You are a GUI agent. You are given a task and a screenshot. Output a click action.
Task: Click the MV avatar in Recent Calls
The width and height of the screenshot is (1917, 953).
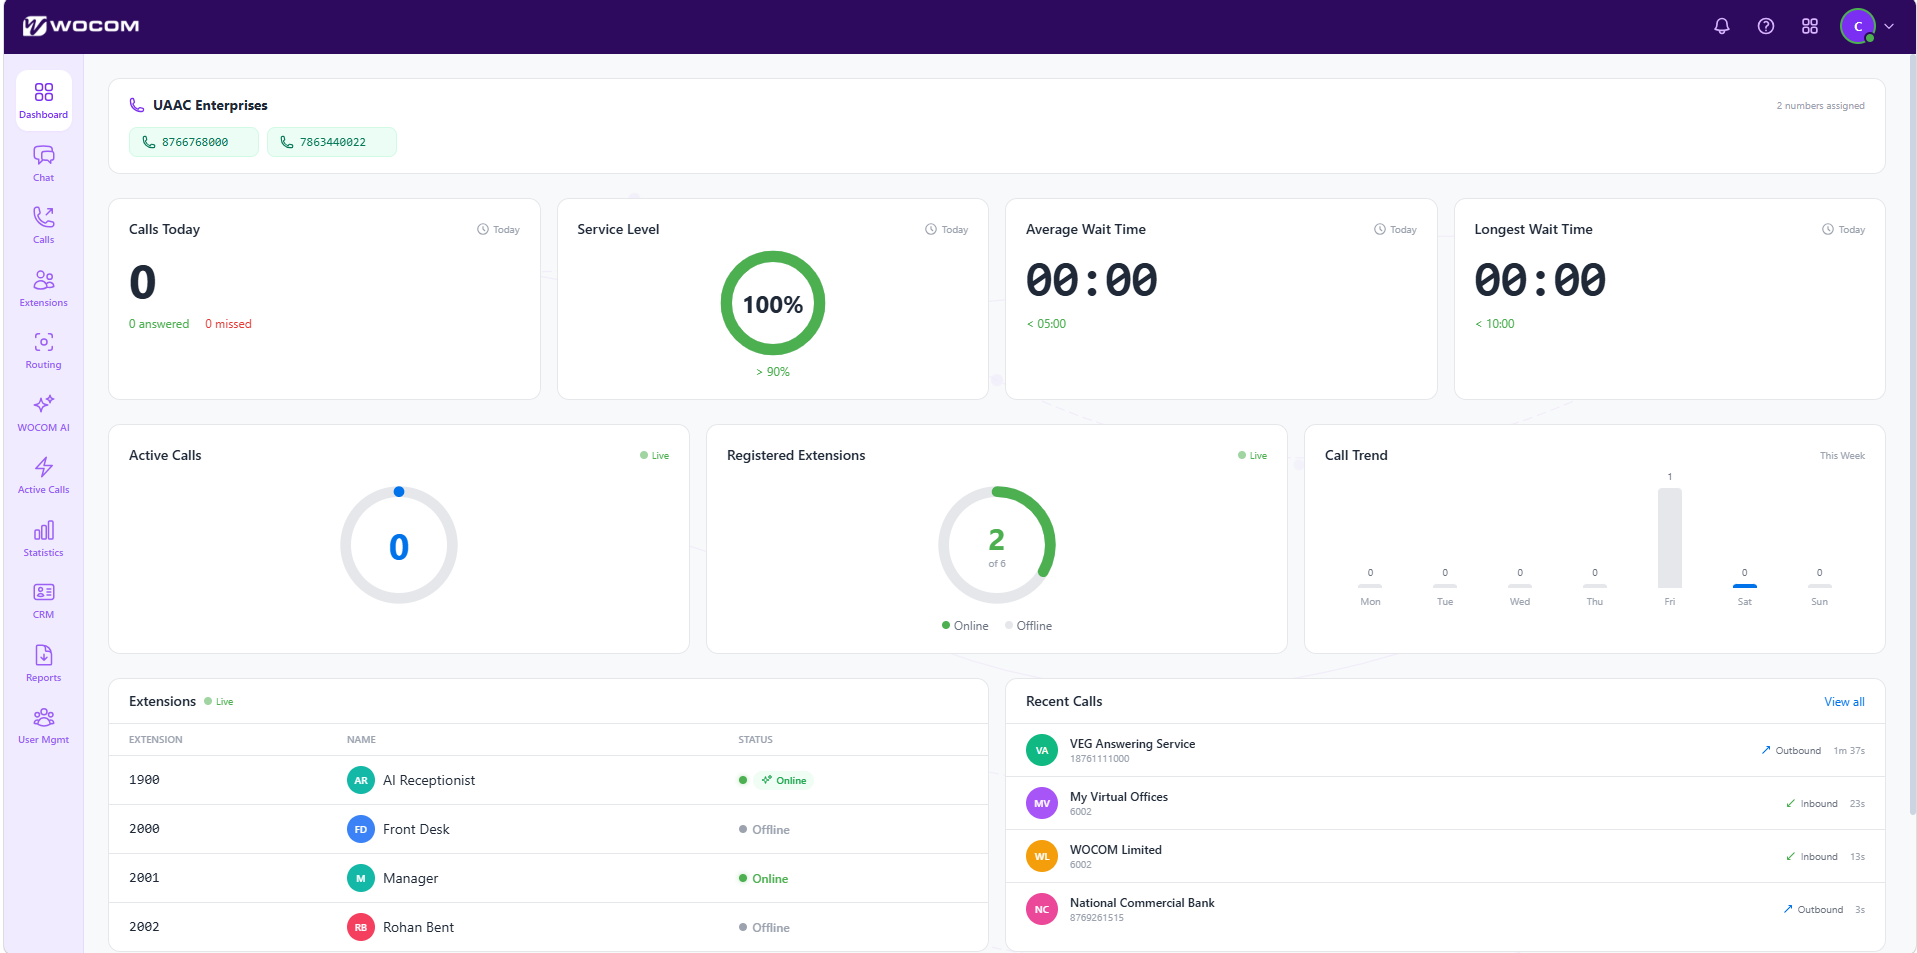coord(1042,803)
